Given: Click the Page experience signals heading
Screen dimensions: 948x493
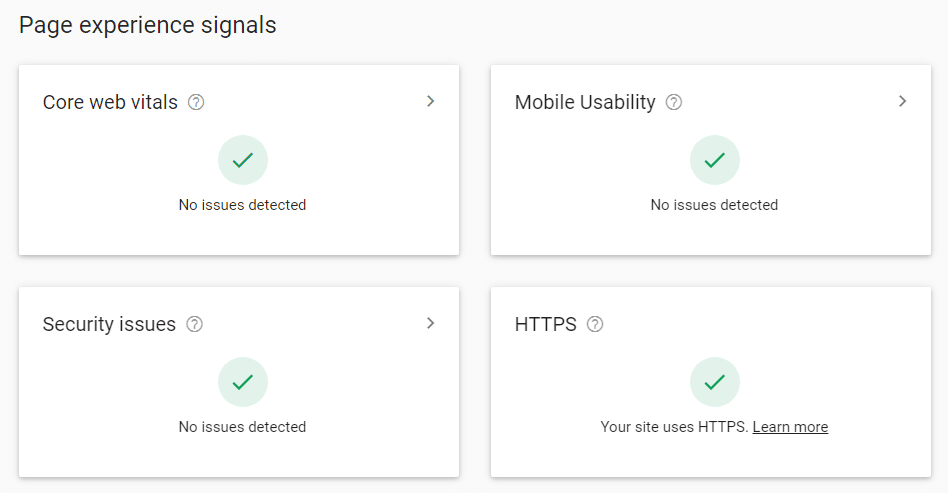Looking at the screenshot, I should [x=147, y=26].
